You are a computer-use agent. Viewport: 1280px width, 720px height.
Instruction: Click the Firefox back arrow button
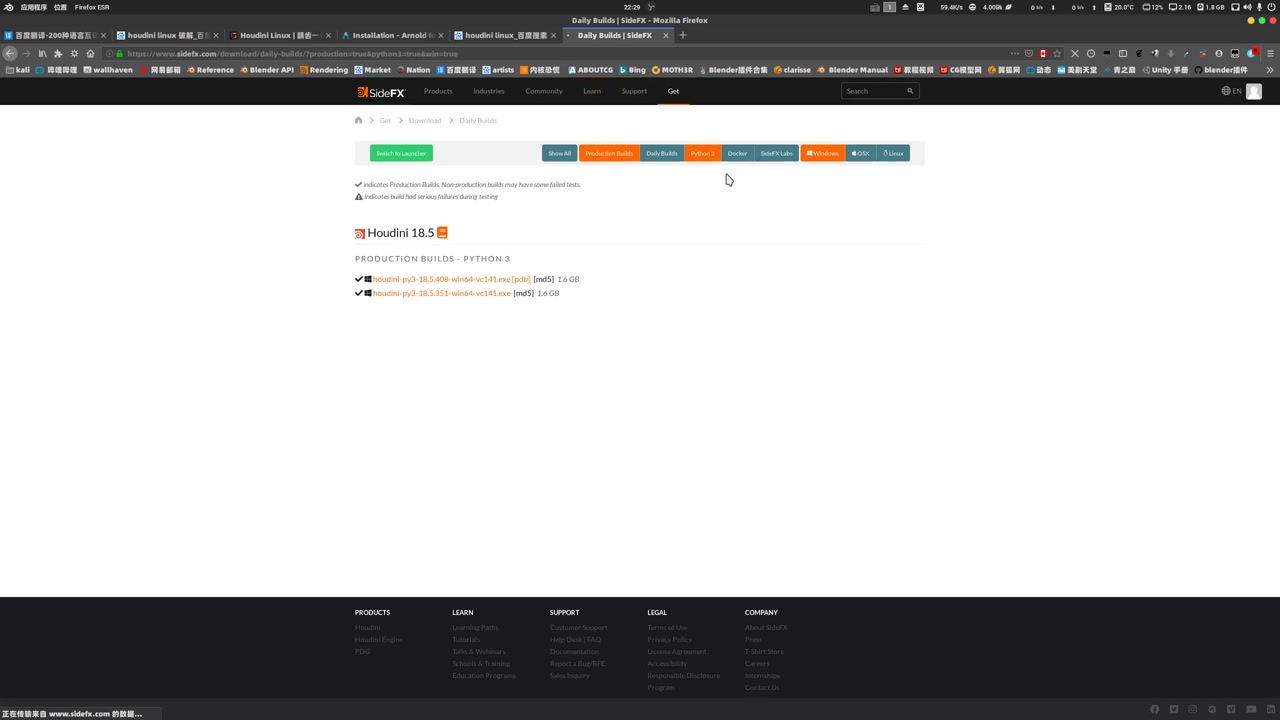pyautogui.click(x=10, y=53)
